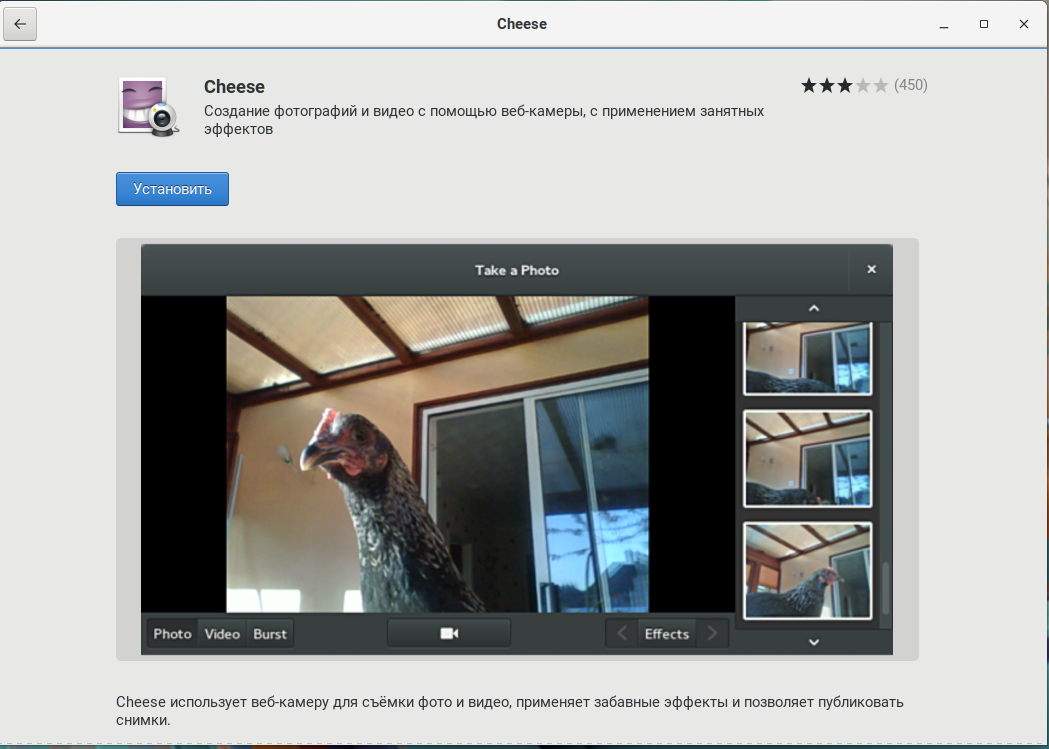The width and height of the screenshot is (1049, 749).
Task: Switch to the Burst mode tab
Action: [x=270, y=634]
